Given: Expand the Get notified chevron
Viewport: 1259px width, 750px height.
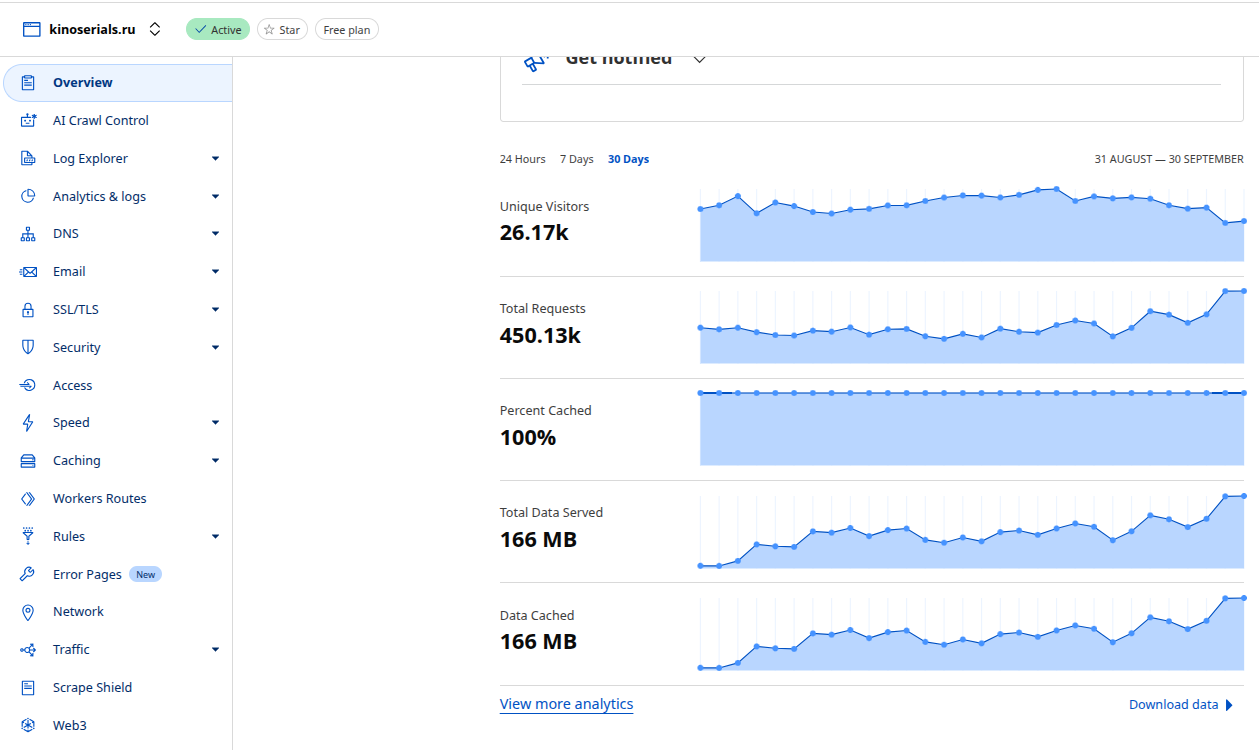Looking at the screenshot, I should [x=699, y=59].
